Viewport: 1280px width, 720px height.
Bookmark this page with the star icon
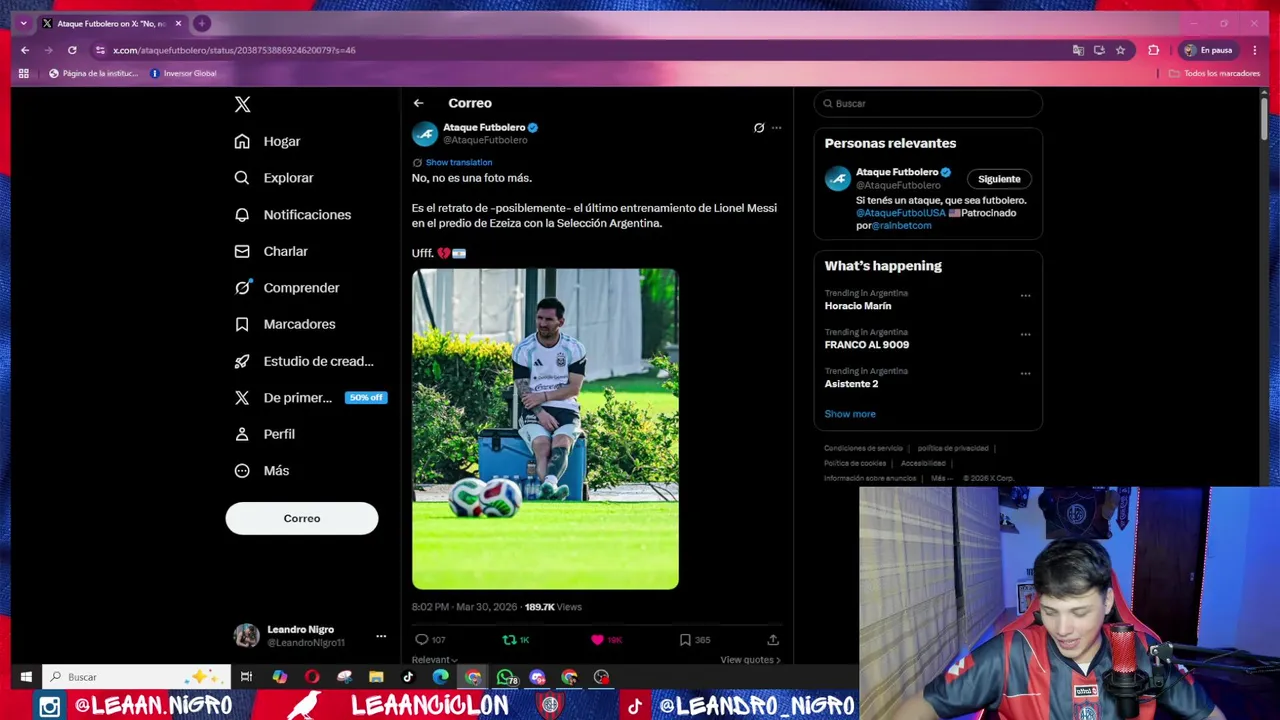1120,50
